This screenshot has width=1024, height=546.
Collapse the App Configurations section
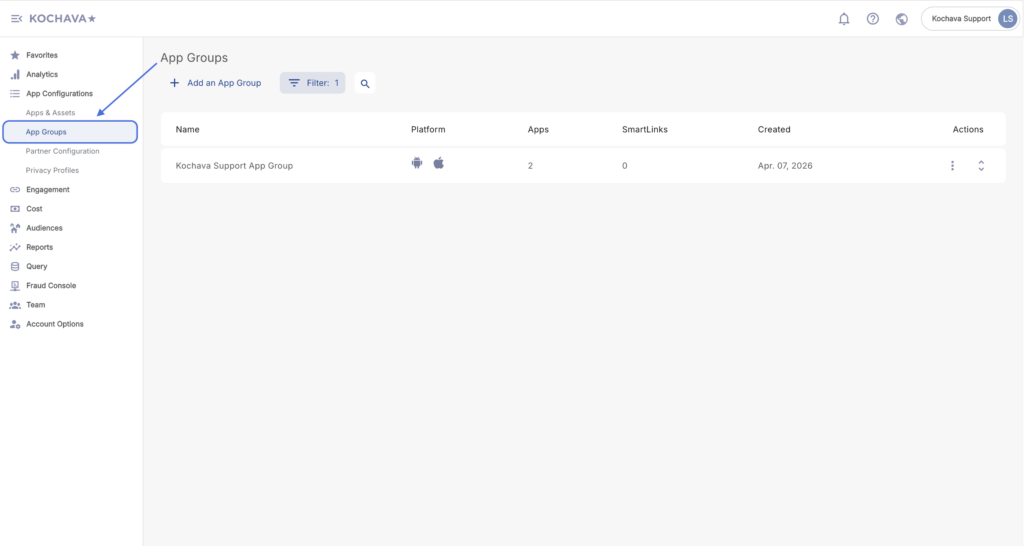59,94
